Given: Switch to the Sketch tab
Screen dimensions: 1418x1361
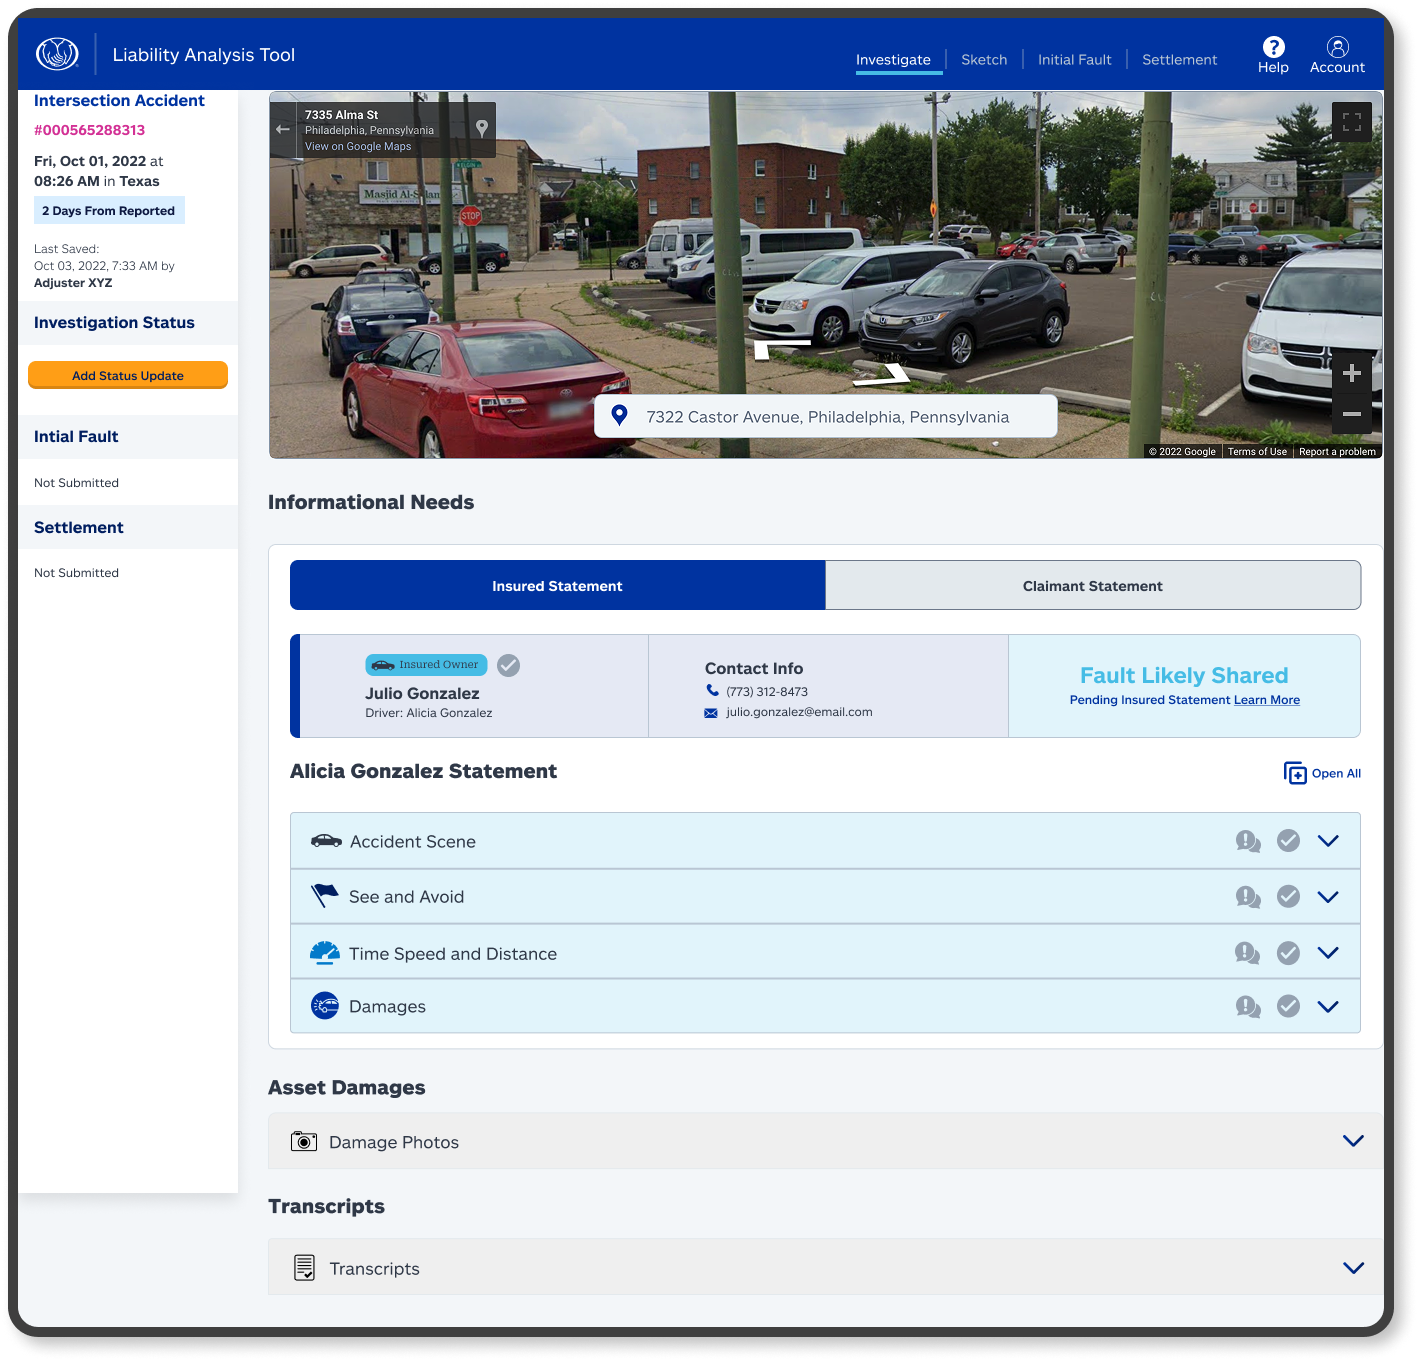Looking at the screenshot, I should click(x=984, y=60).
